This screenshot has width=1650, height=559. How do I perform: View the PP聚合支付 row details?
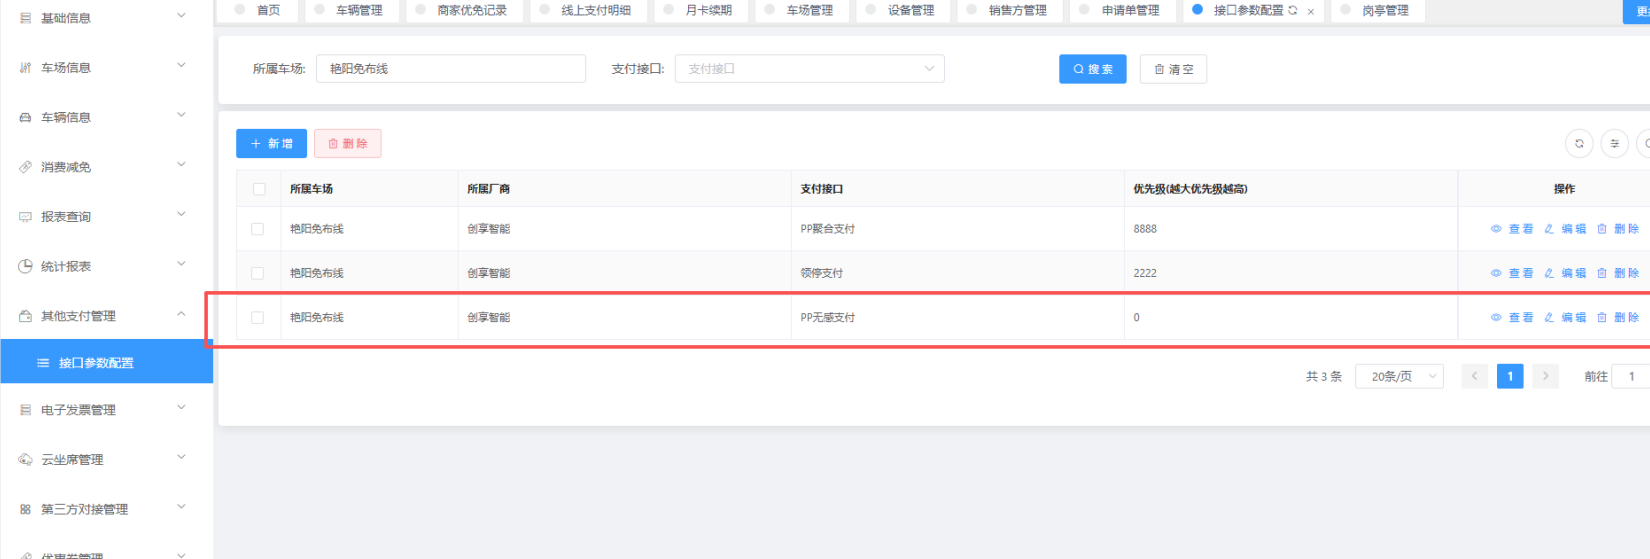coord(1512,229)
